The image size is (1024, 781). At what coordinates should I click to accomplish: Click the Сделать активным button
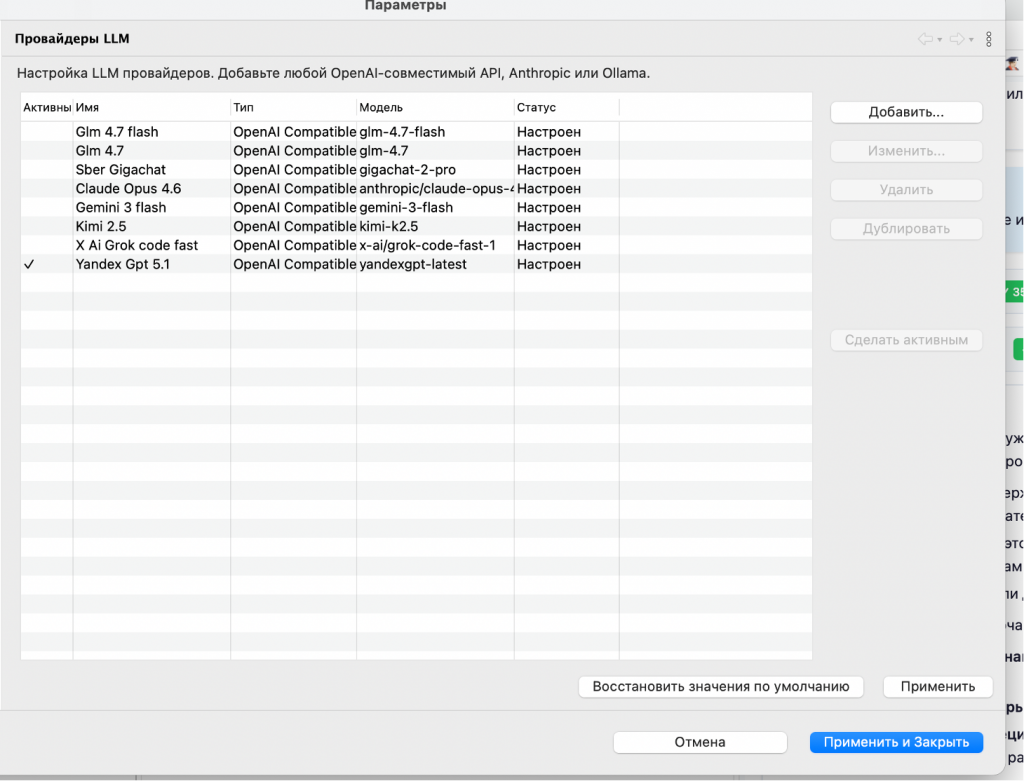pyautogui.click(x=906, y=340)
